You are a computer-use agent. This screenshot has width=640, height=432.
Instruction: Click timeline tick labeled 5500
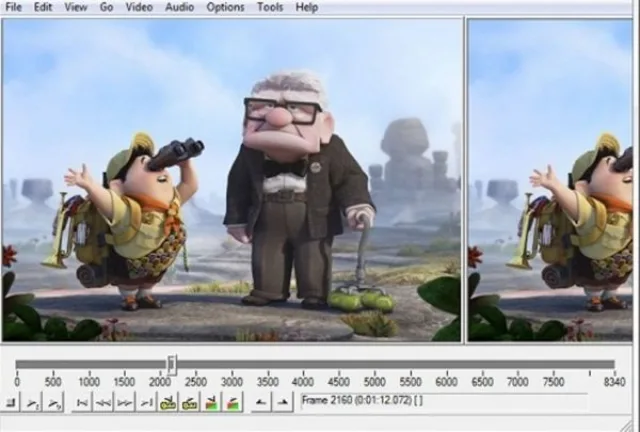pos(410,382)
